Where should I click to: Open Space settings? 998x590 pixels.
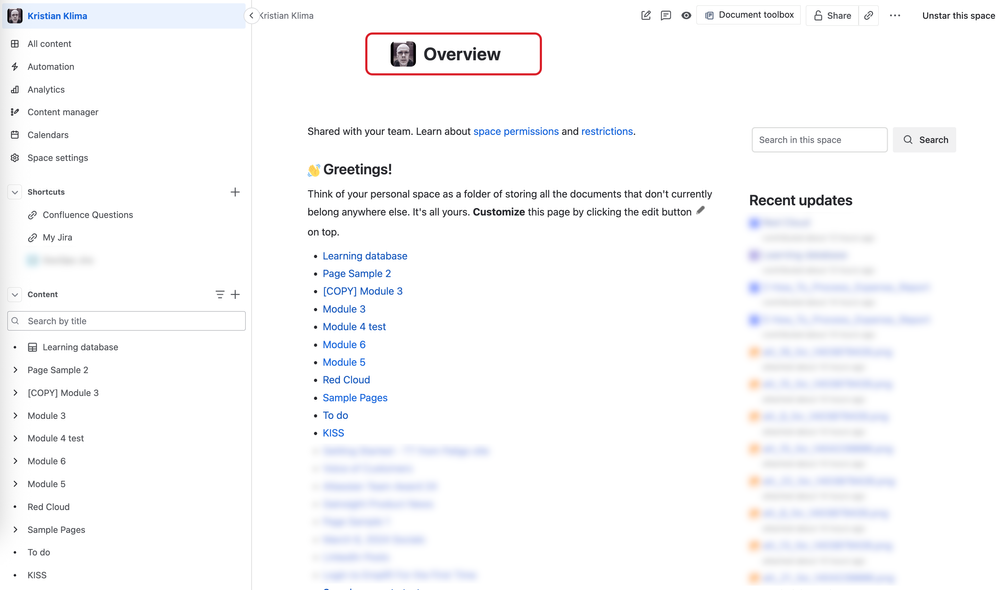coord(57,158)
